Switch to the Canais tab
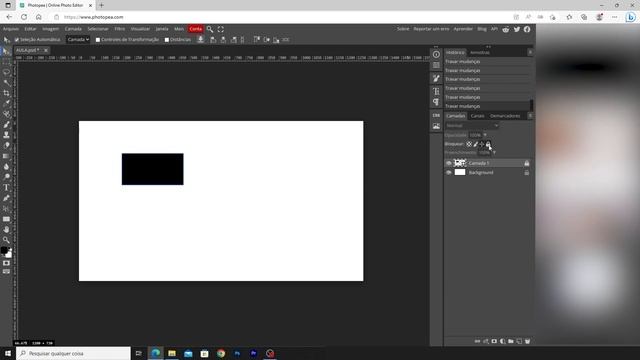This screenshot has width=640, height=360. coord(477,116)
